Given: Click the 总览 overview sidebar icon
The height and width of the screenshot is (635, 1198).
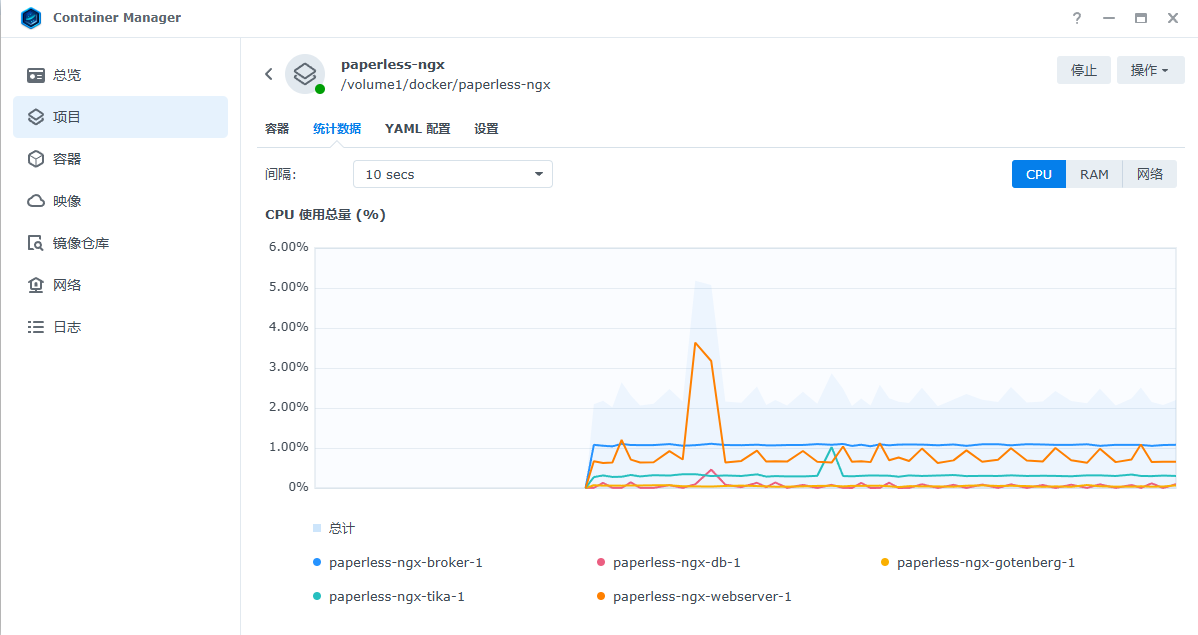Looking at the screenshot, I should point(36,75).
